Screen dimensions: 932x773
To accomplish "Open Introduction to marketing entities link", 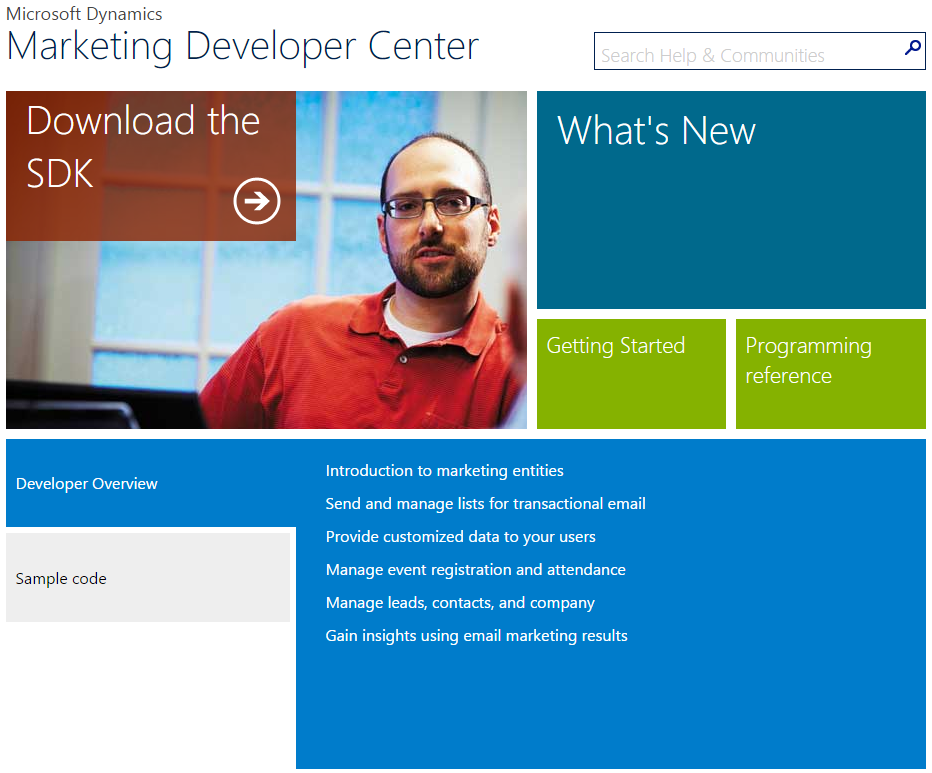I will pos(444,470).
